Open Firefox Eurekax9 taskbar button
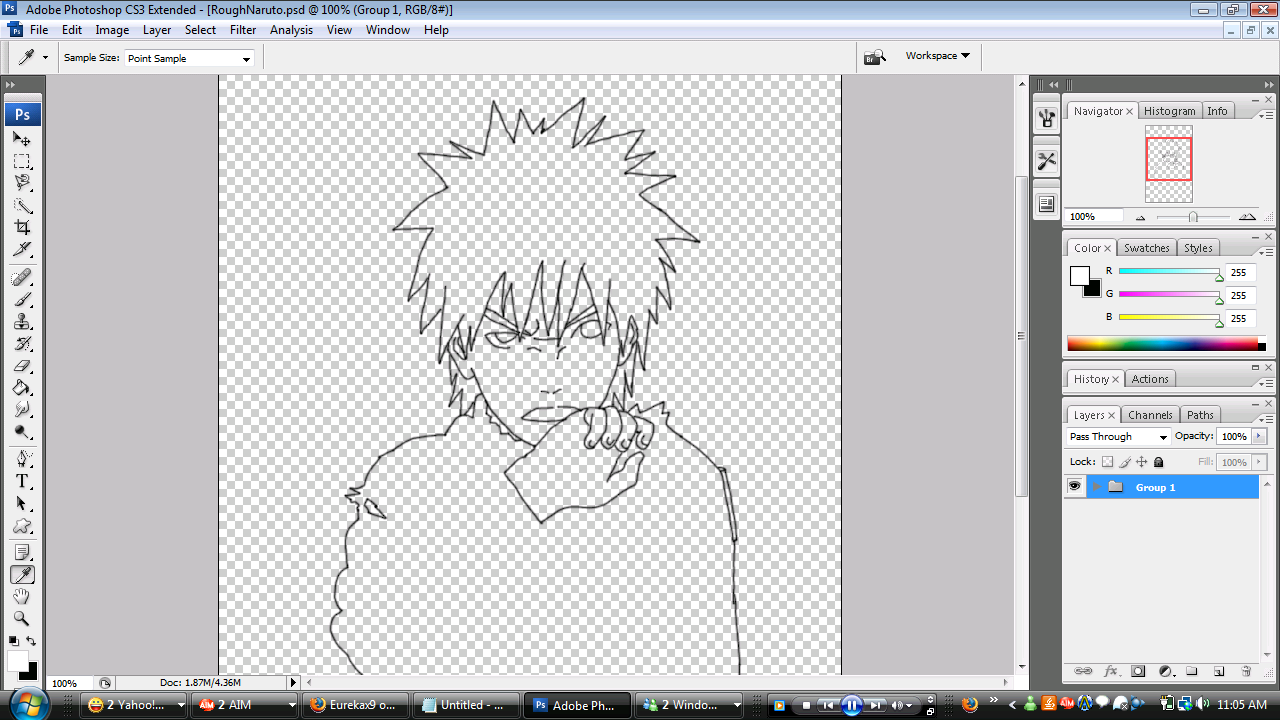Image resolution: width=1280 pixels, height=720 pixels. (x=354, y=705)
